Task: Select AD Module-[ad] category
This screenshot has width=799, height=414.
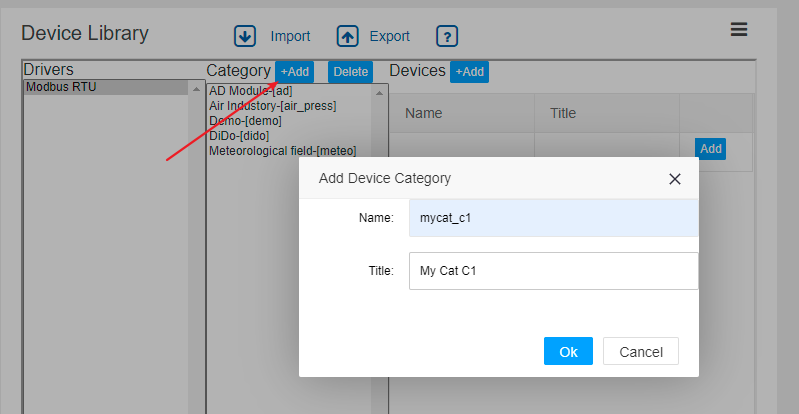Action: click(x=250, y=91)
